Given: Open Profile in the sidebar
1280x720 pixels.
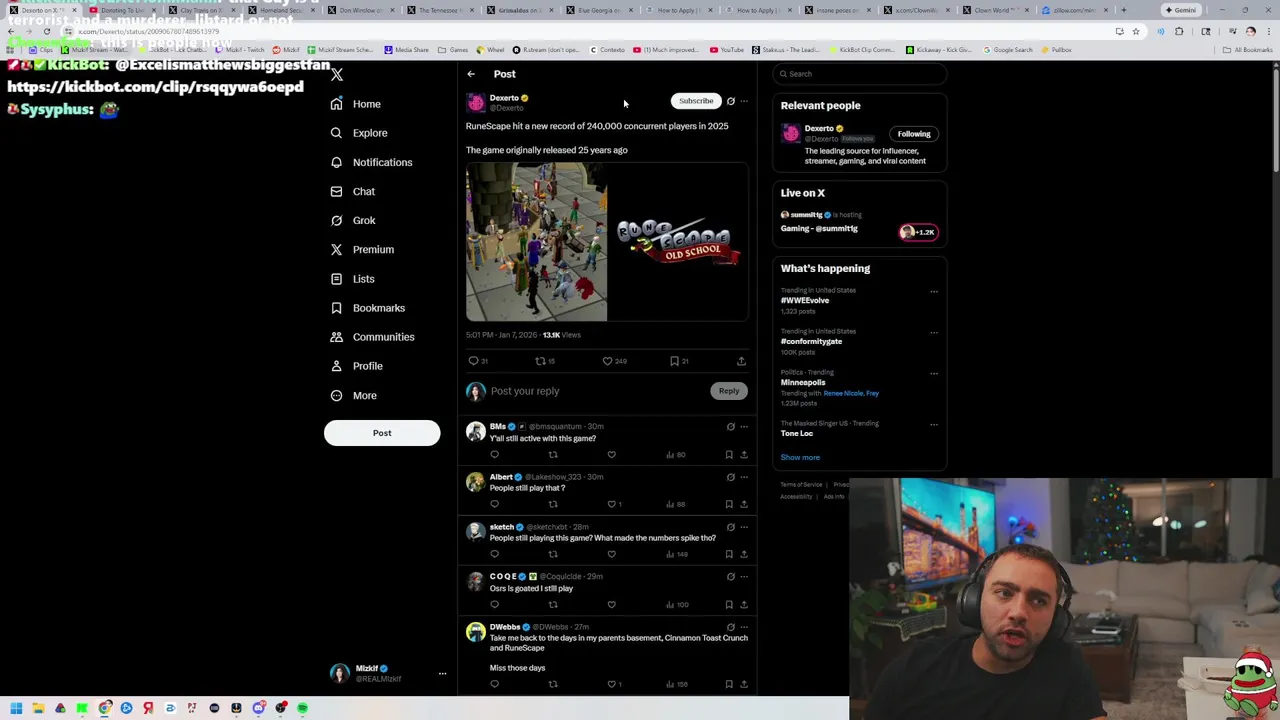Looking at the screenshot, I should tap(356, 366).
